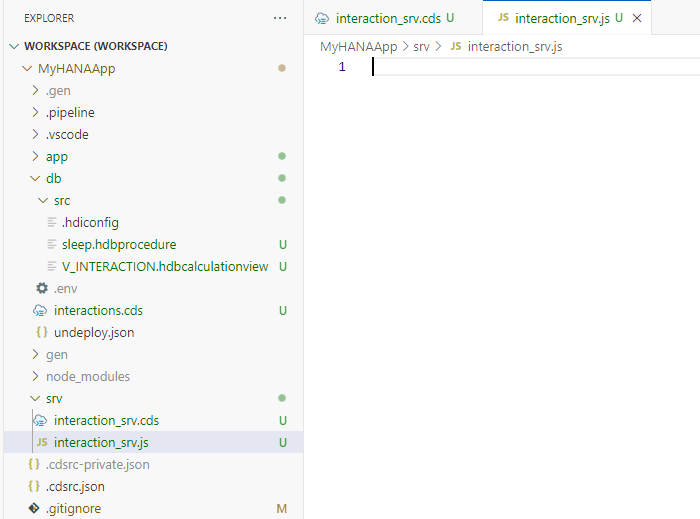Viewport: 700px width, 519px height.
Task: Open interaction_srv.cds under srv folder
Action: [x=106, y=420]
